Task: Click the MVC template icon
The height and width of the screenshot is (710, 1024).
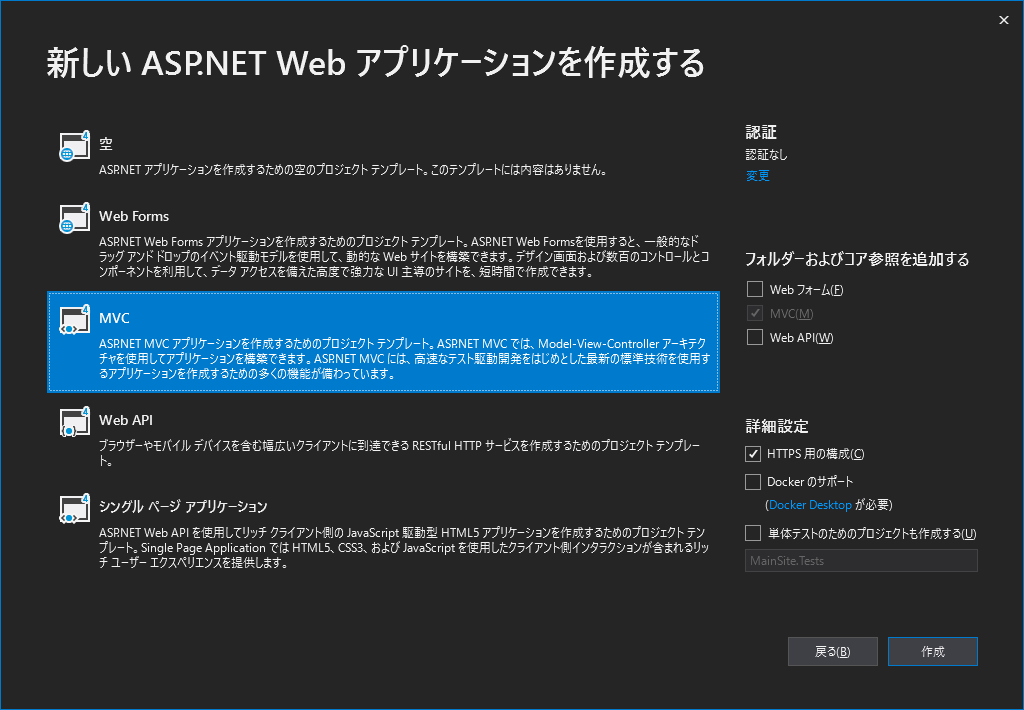Action: tap(74, 320)
